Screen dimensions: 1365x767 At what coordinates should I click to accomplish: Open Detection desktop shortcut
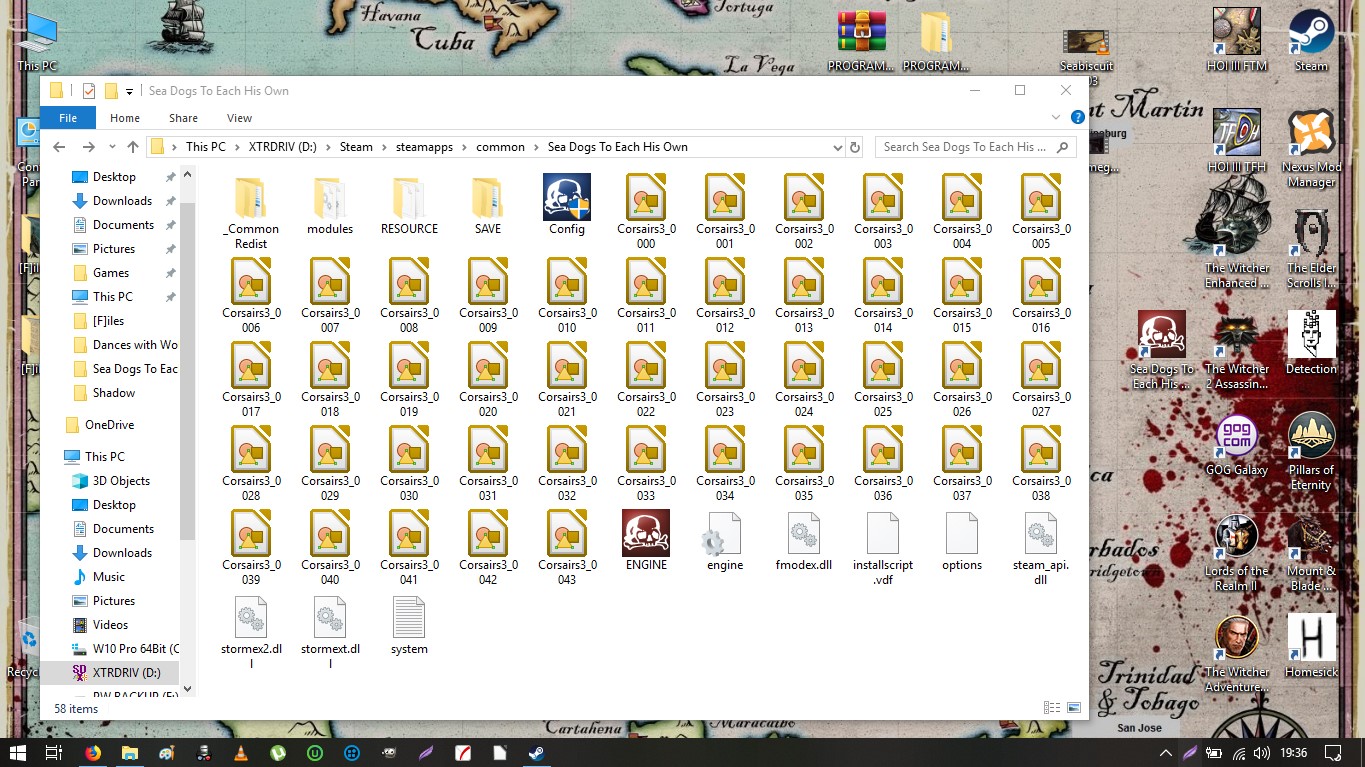click(1311, 343)
